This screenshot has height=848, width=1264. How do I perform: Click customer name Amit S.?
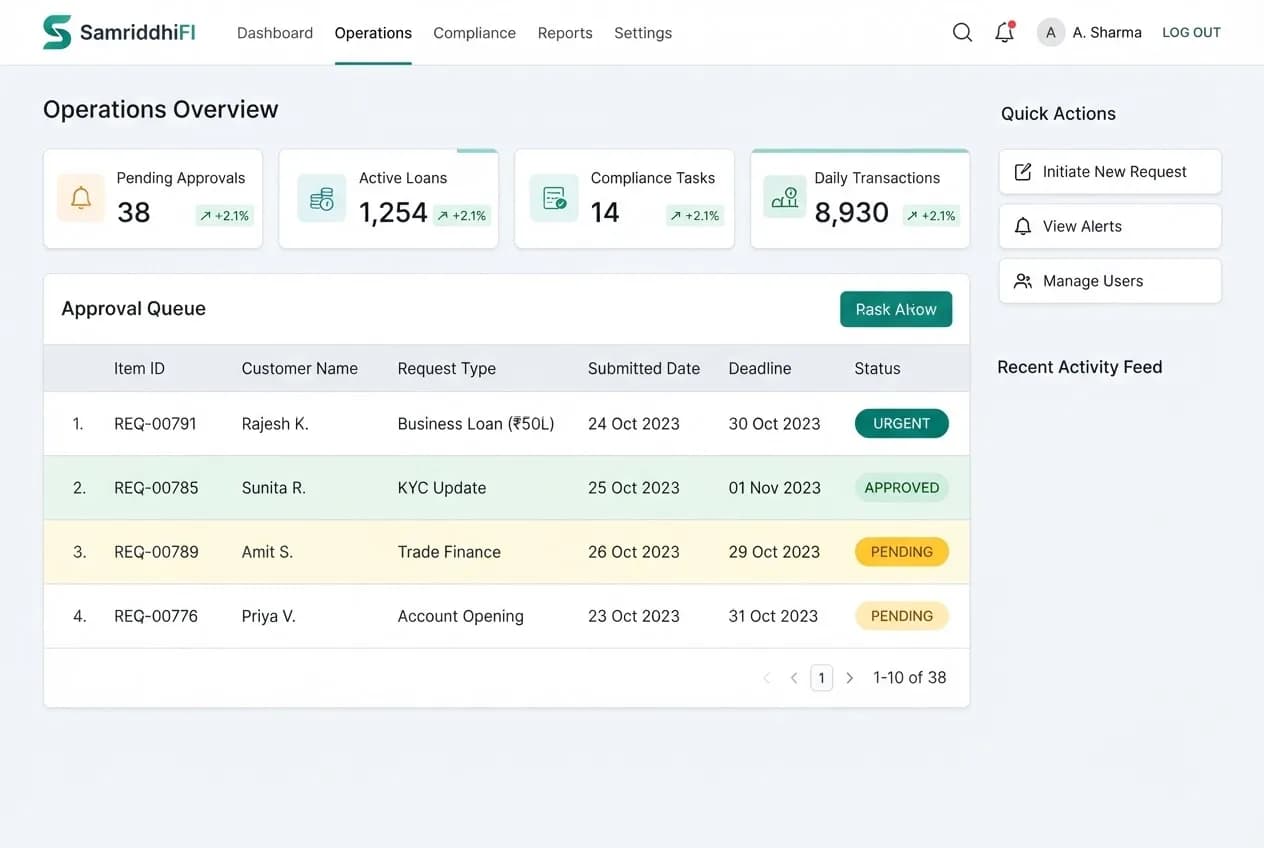267,552
